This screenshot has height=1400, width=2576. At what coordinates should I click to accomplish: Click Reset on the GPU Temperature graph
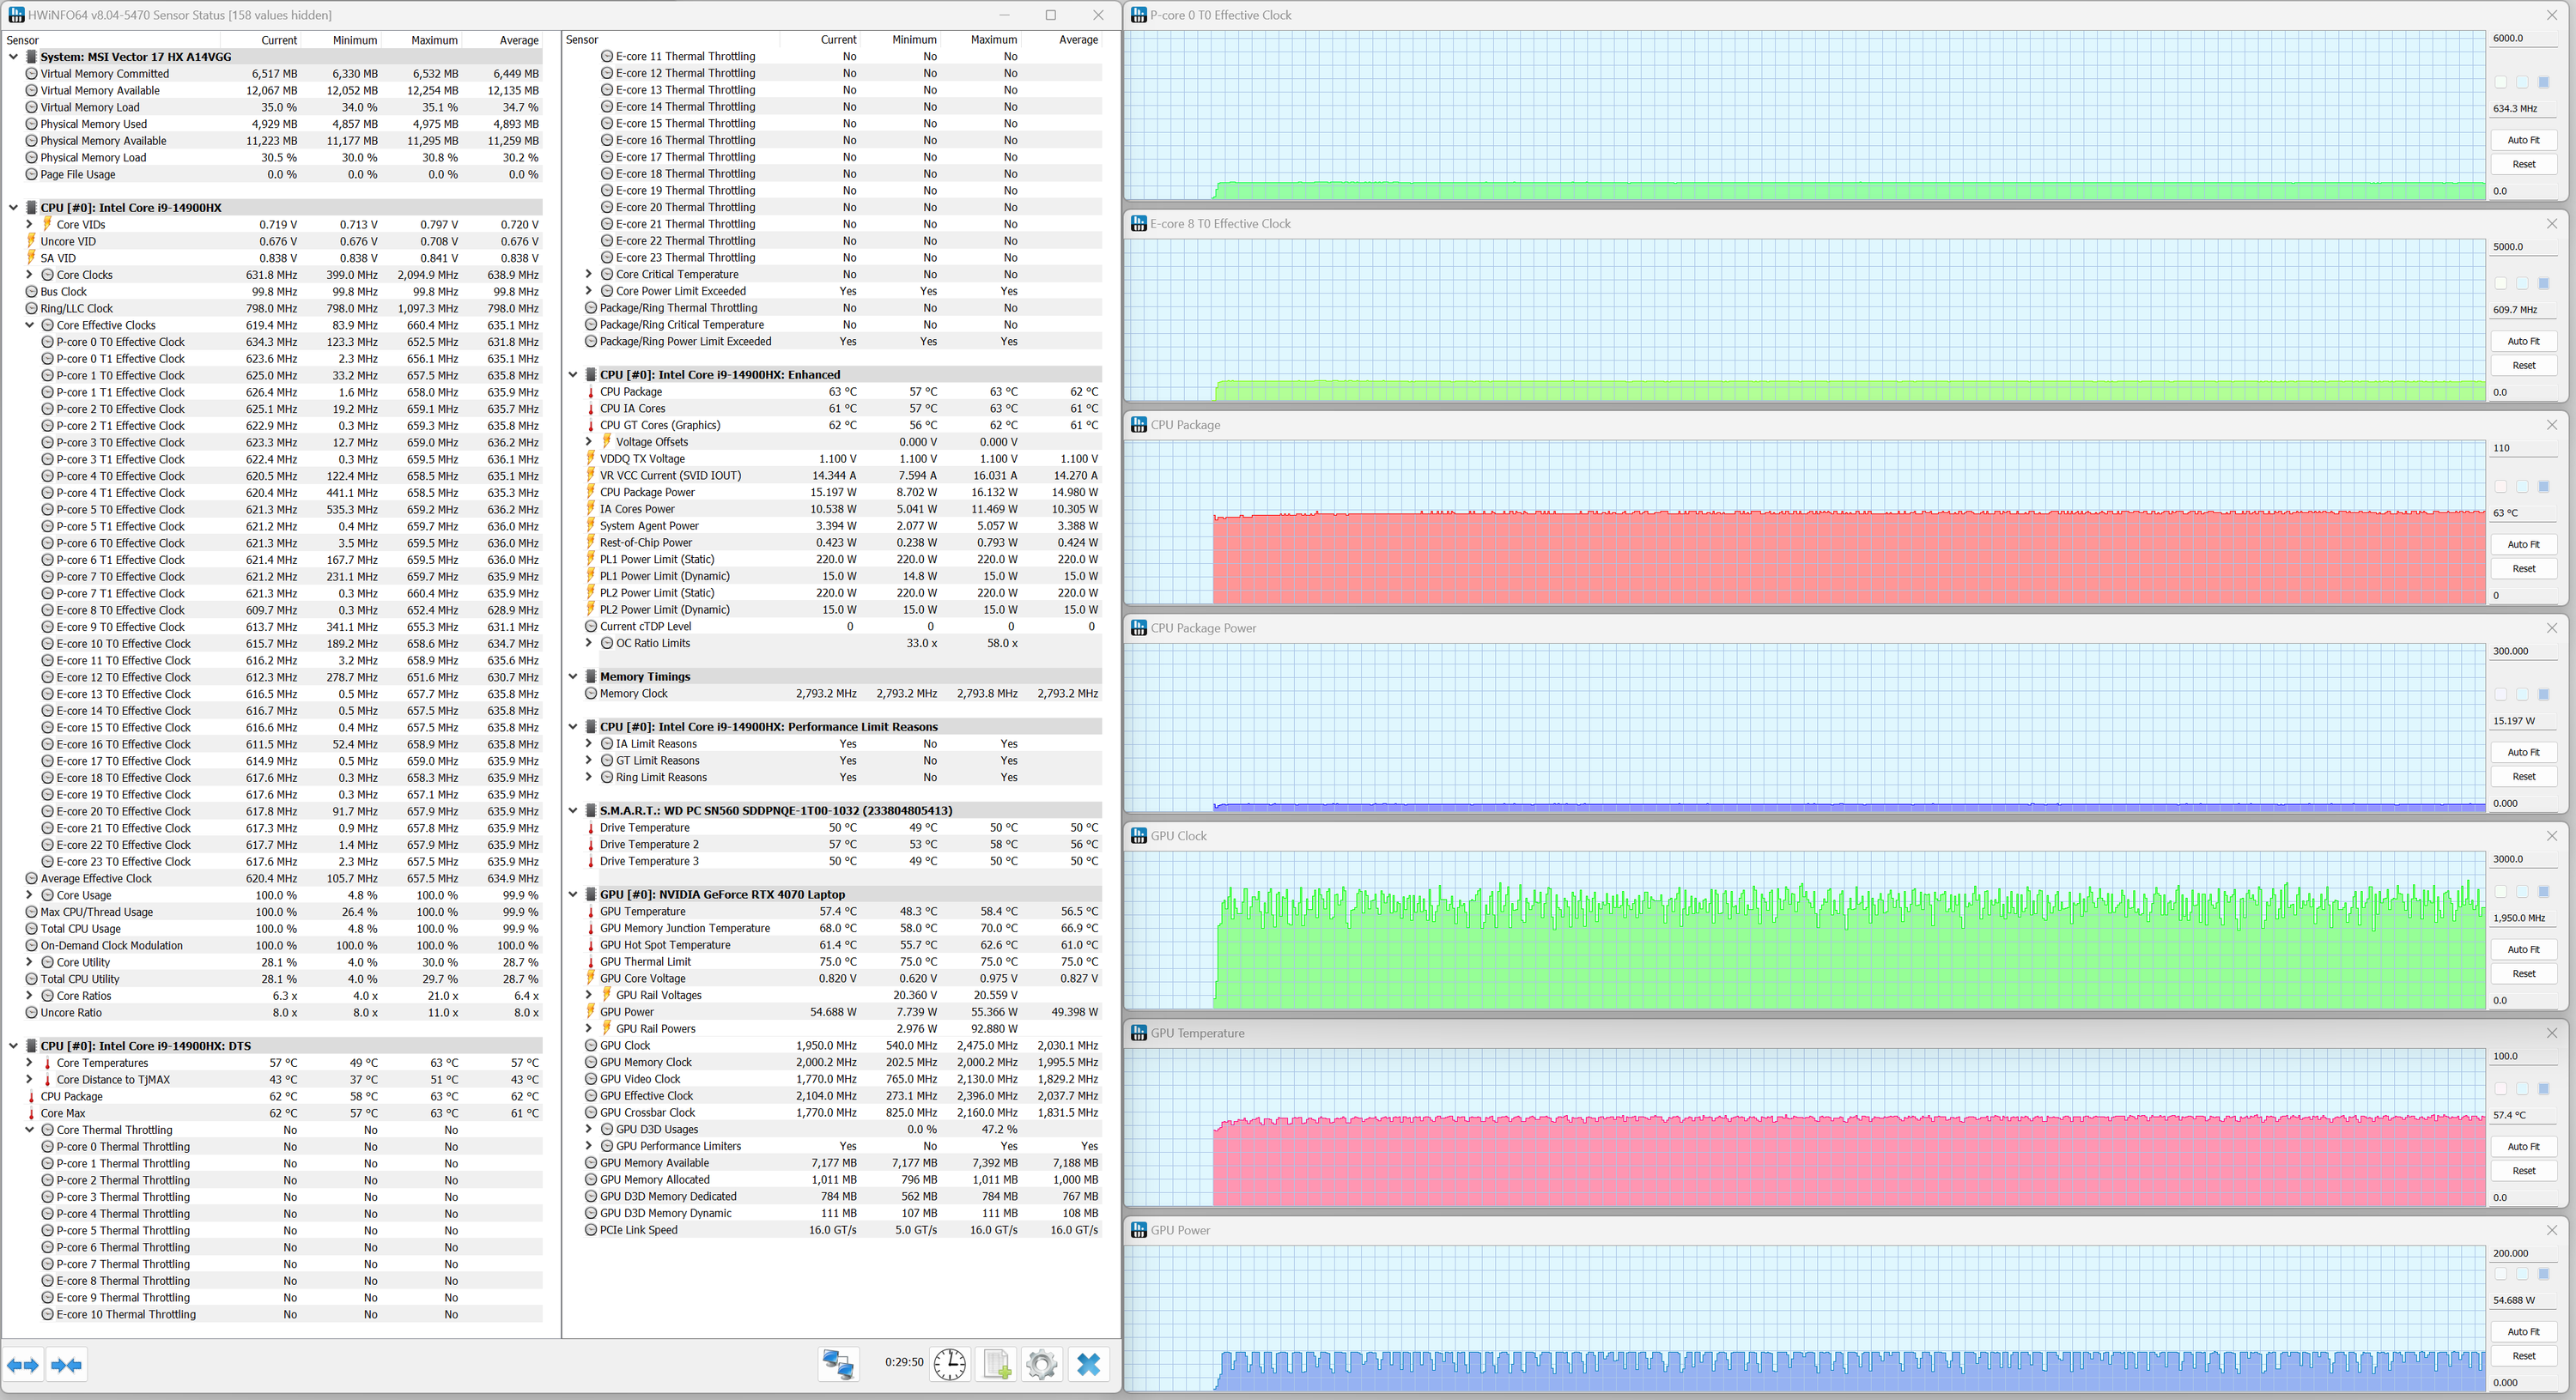click(x=2522, y=1171)
